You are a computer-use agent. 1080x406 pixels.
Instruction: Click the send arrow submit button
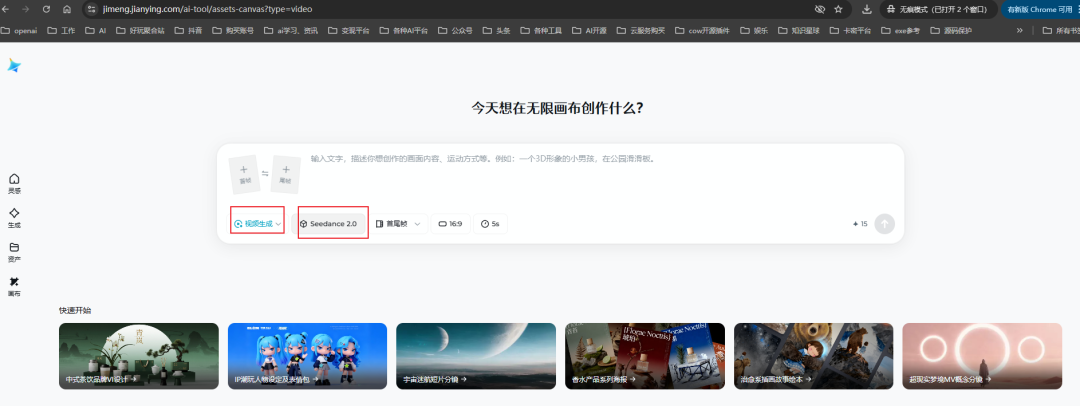click(884, 224)
